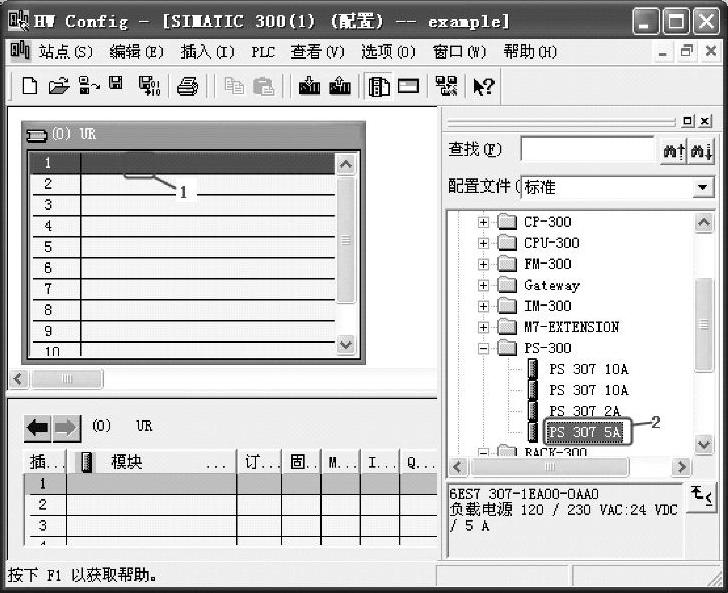Click the rack scrollbar up arrow
The width and height of the screenshot is (728, 593).
click(346, 164)
